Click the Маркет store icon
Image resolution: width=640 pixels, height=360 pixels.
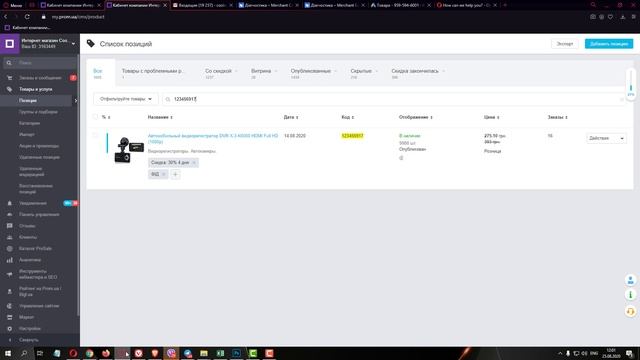coord(9,317)
